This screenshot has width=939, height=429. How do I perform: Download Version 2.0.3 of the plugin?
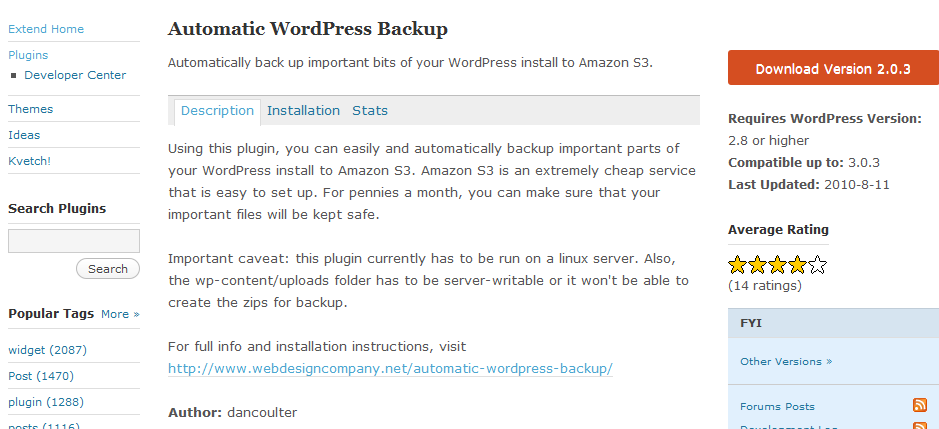point(833,68)
